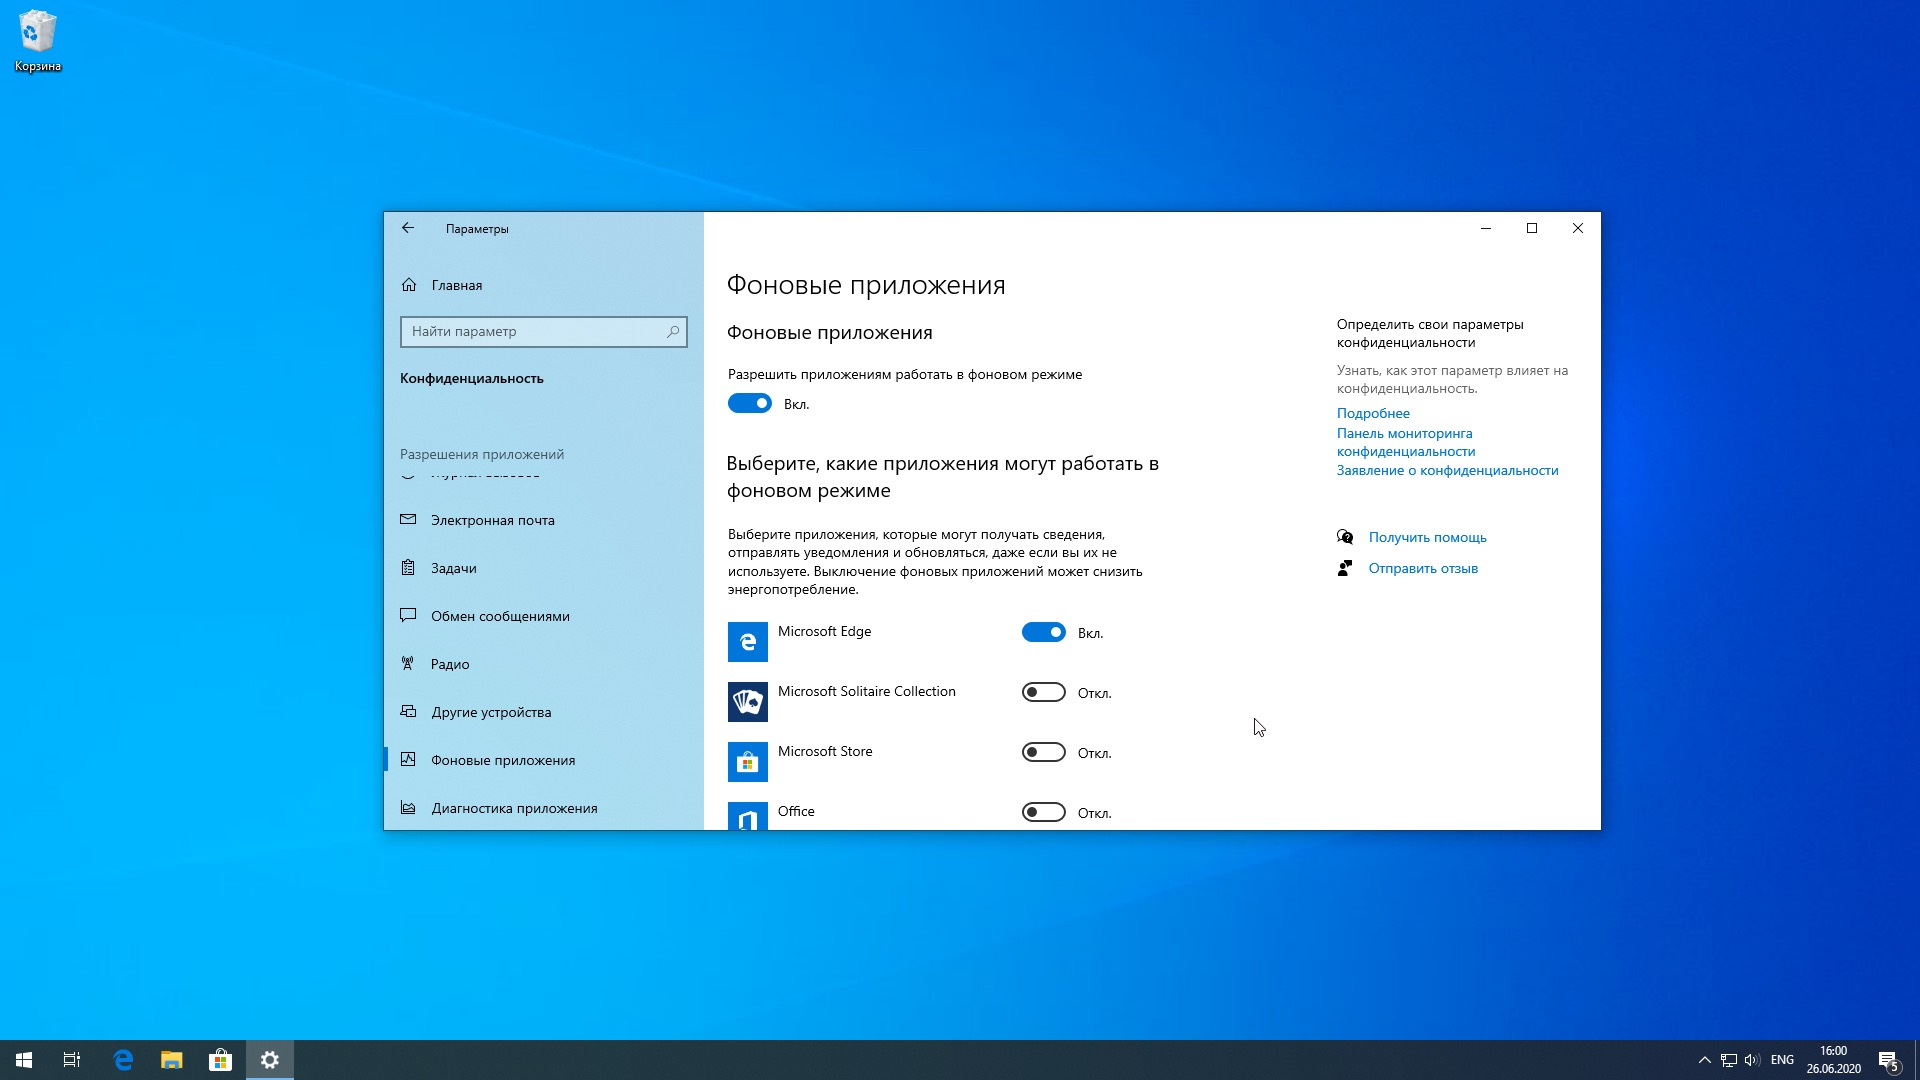
Task: Click the Microsoft Edge app icon in list
Action: (747, 642)
